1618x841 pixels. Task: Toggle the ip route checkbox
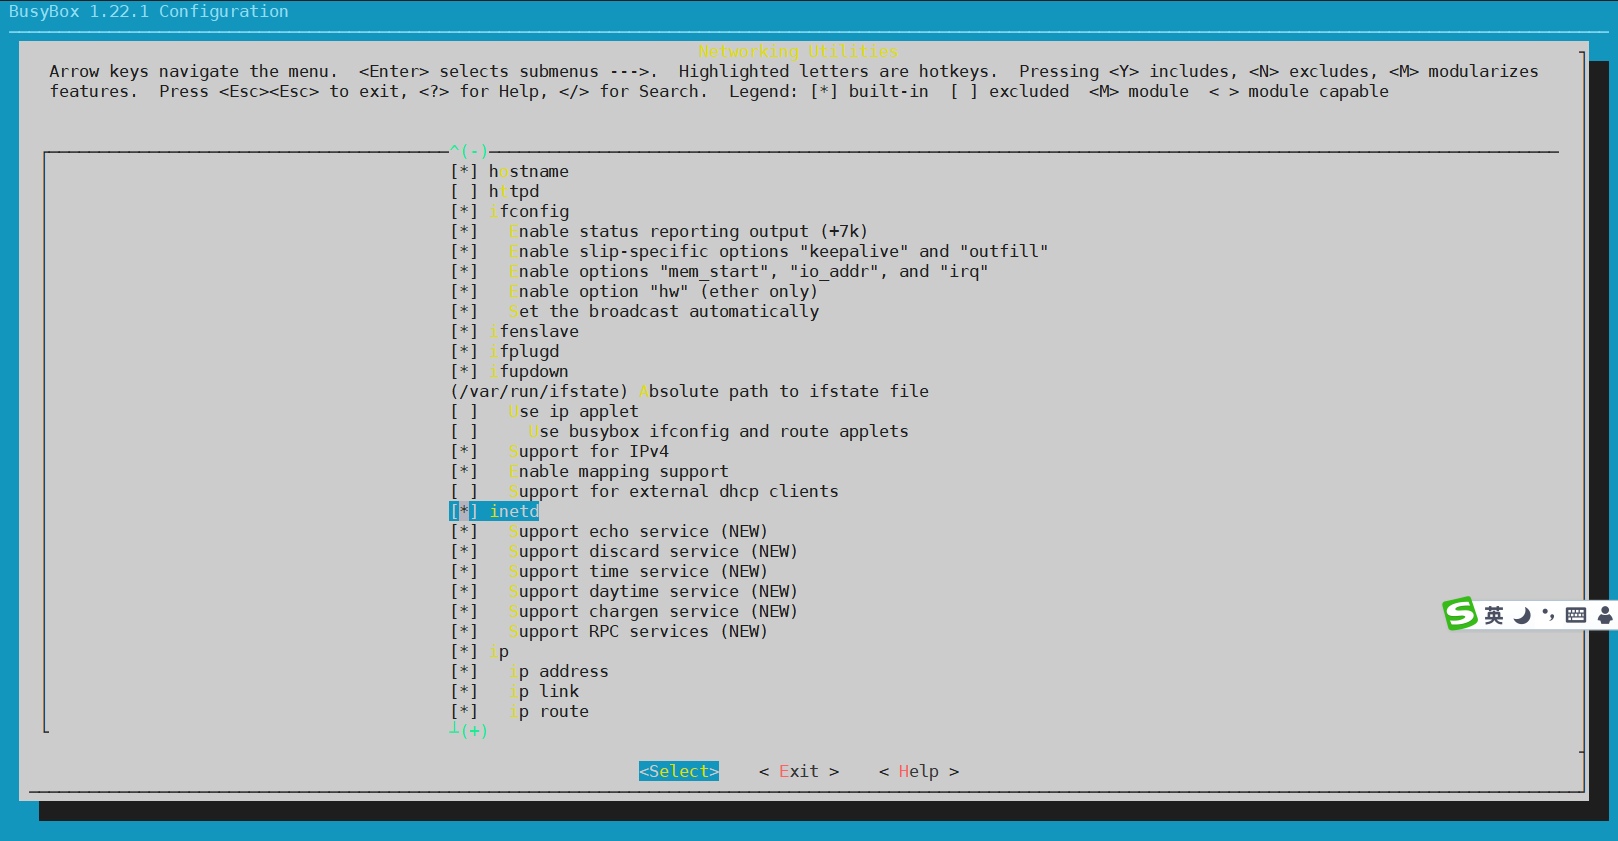click(x=464, y=712)
